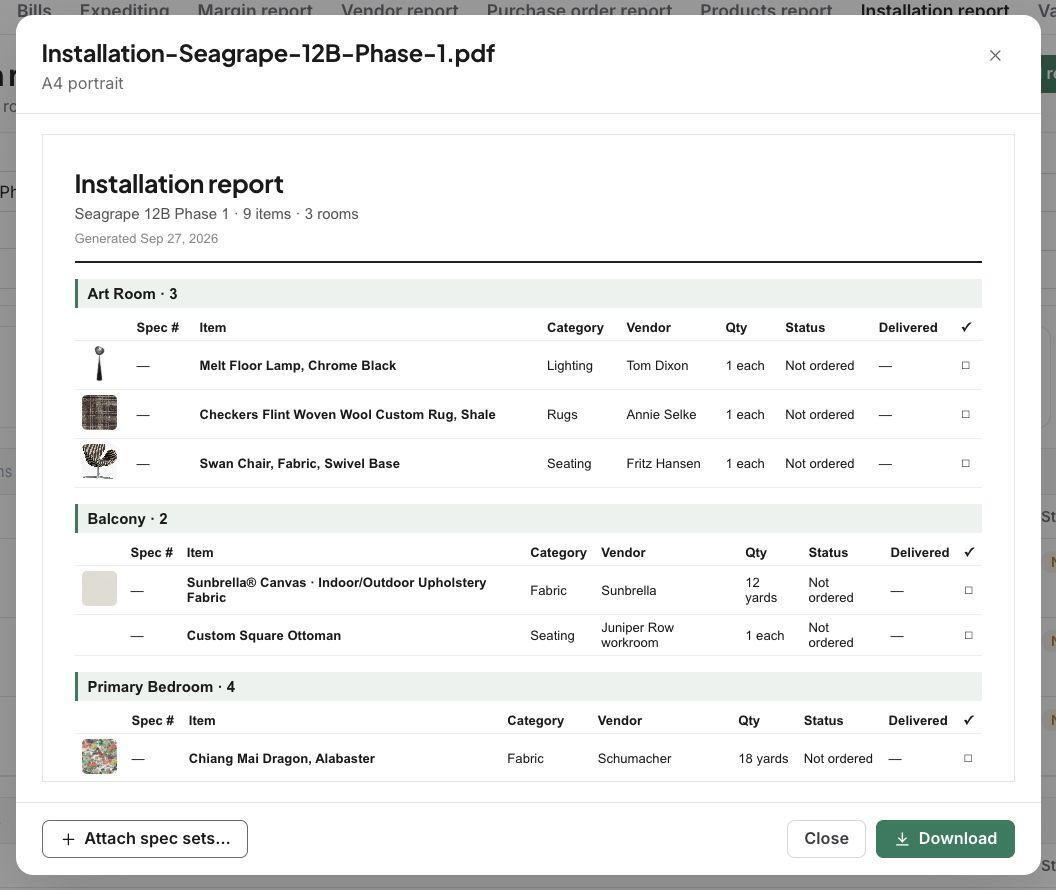Viewport: 1056px width, 890px height.
Task: Click Rugs category cell
Action: point(562,415)
